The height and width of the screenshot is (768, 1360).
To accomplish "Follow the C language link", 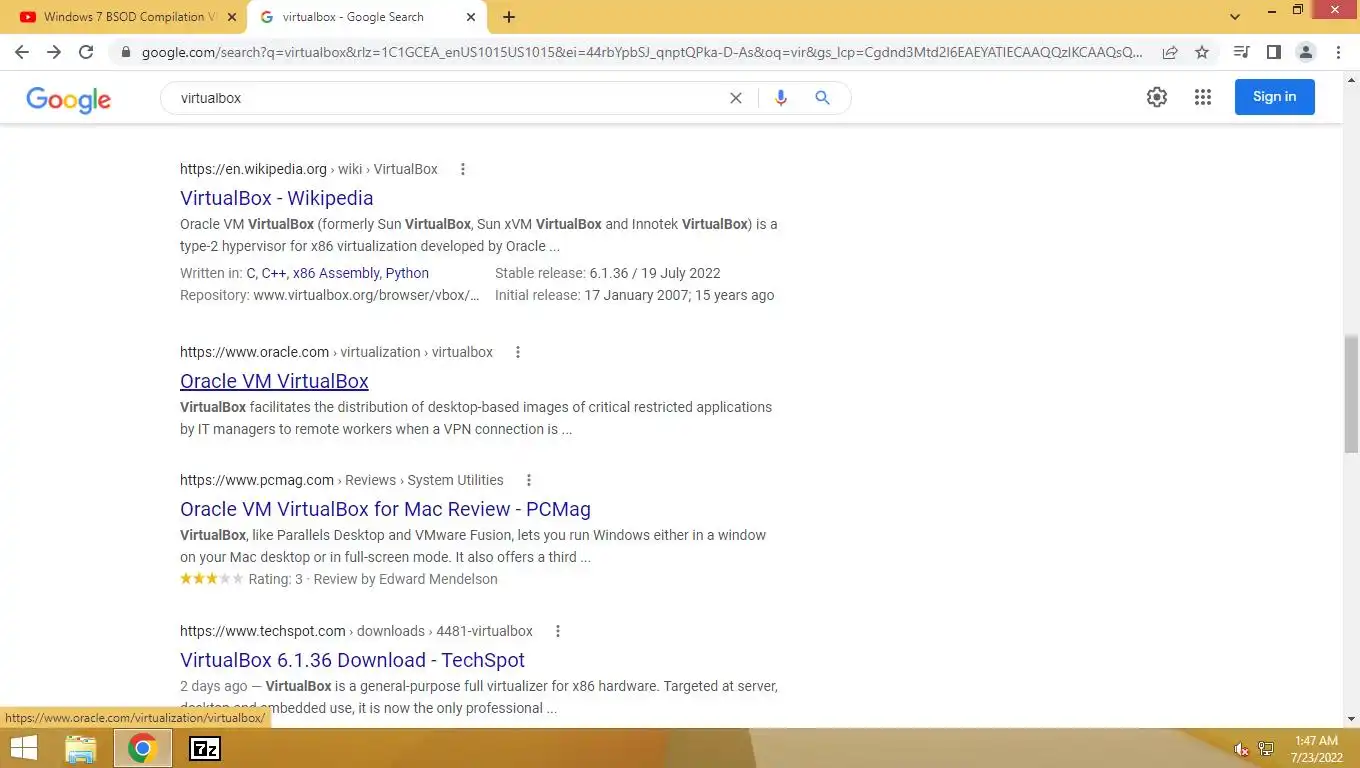I will click(251, 273).
